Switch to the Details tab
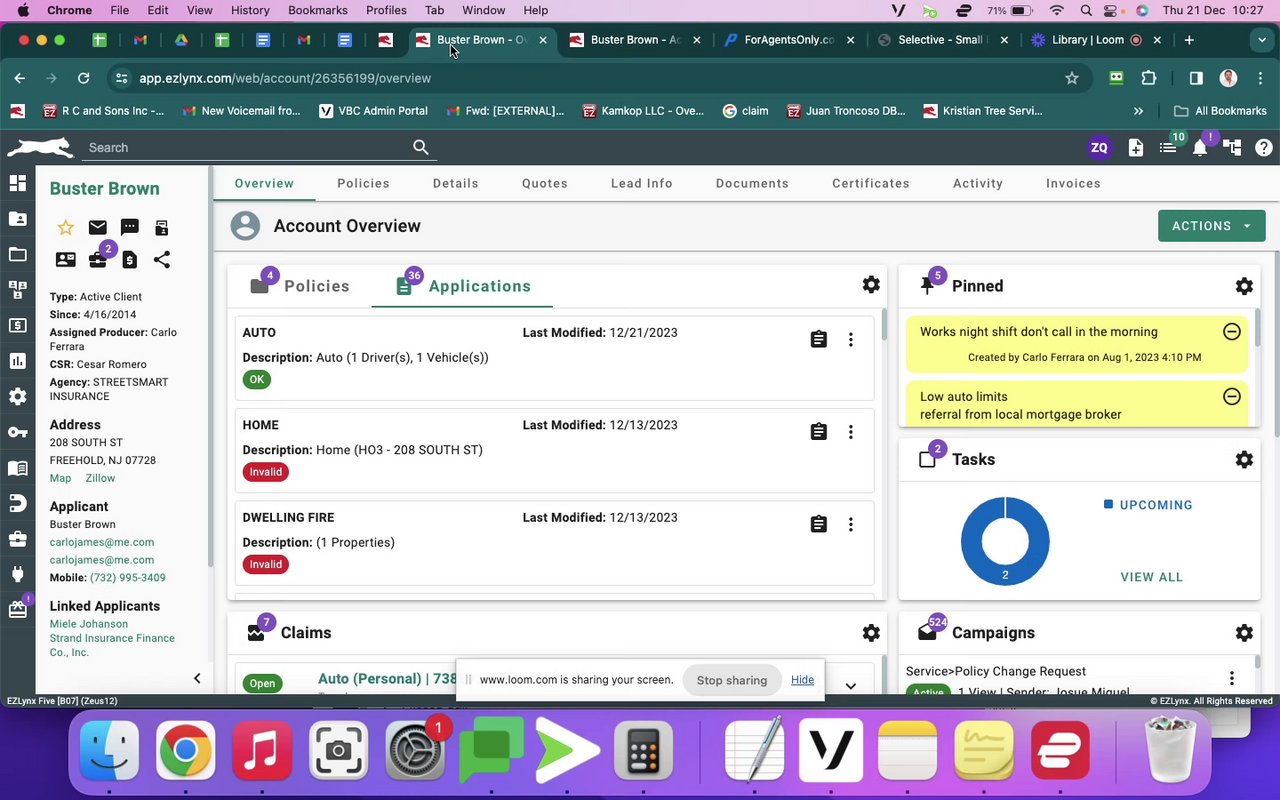 [x=455, y=183]
